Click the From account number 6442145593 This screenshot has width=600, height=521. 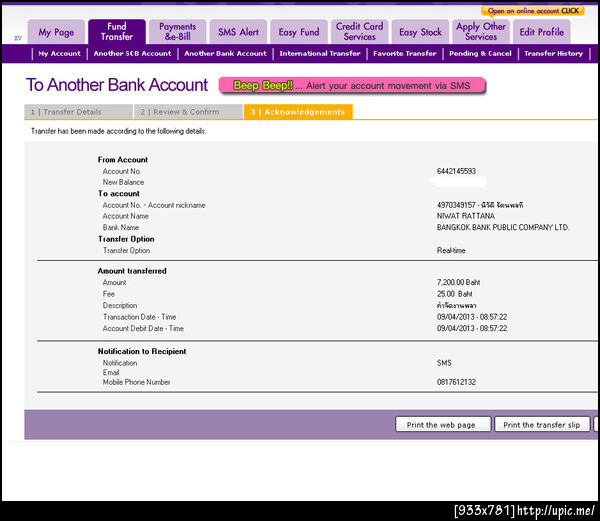(457, 171)
